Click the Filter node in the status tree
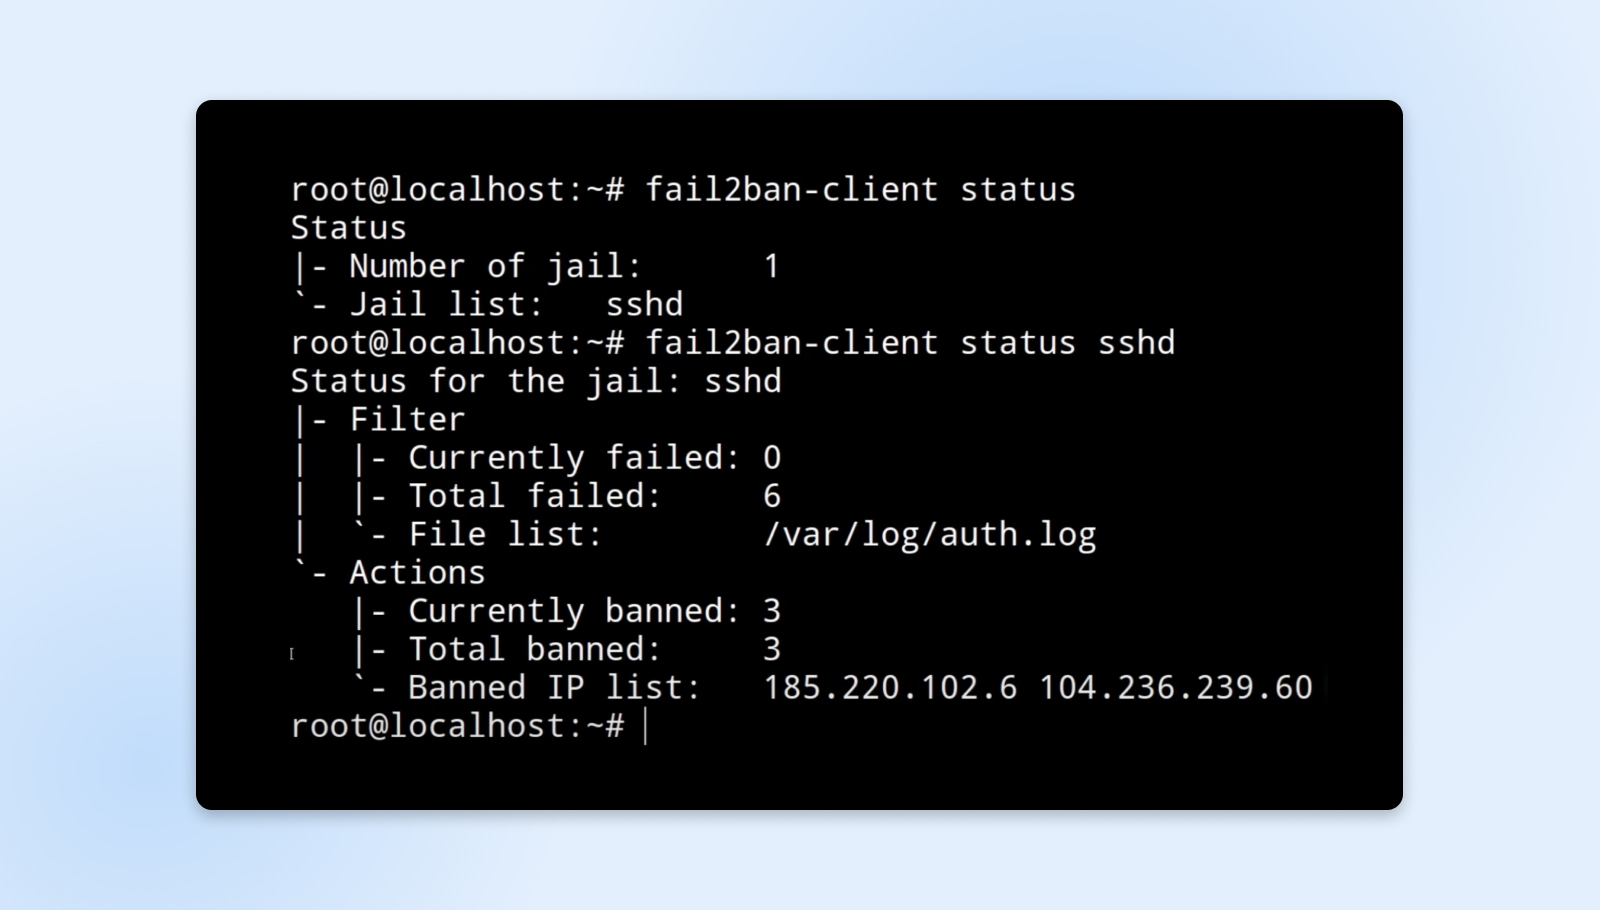 click(x=407, y=420)
